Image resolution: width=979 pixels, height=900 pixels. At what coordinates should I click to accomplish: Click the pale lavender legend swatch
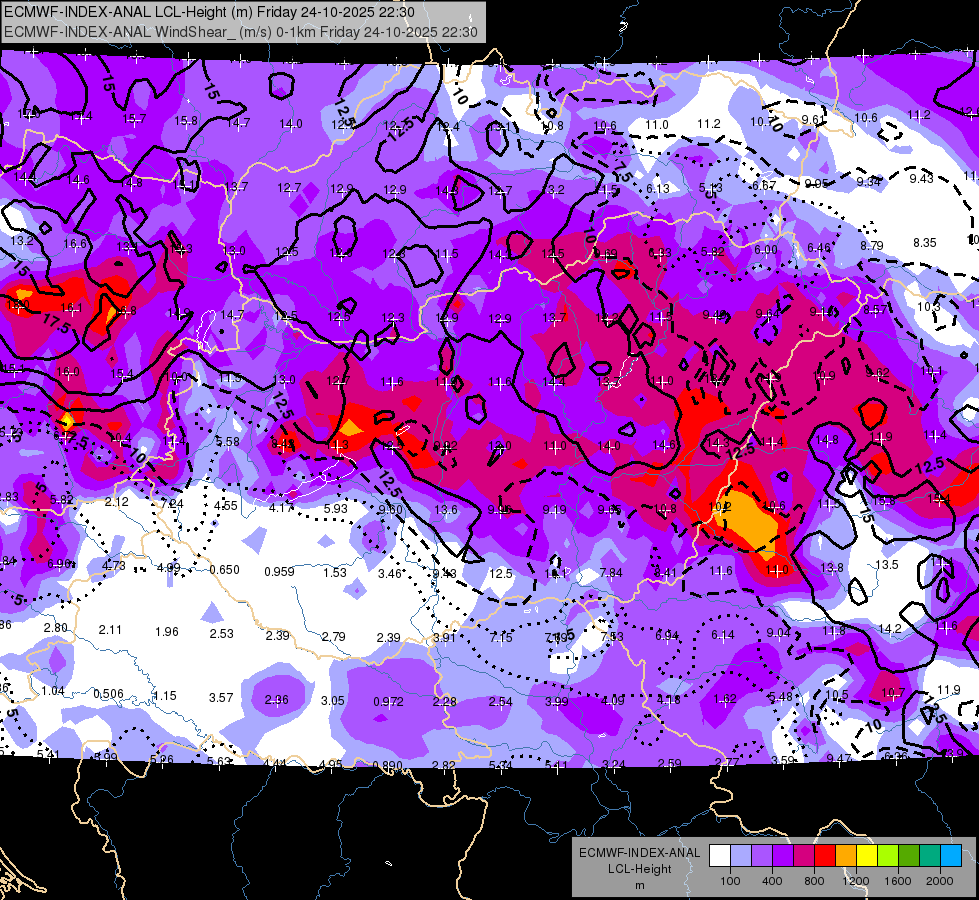coord(740,856)
